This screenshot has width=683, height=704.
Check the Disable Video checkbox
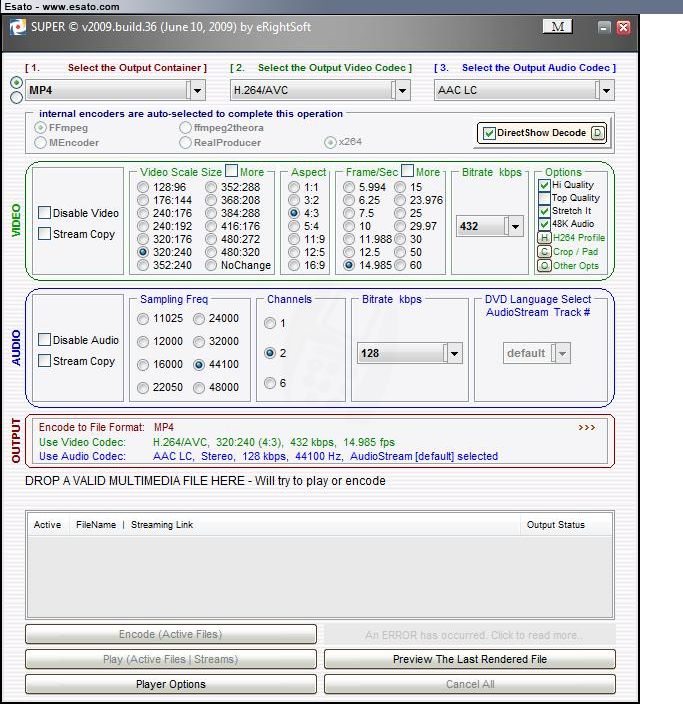tap(44, 213)
